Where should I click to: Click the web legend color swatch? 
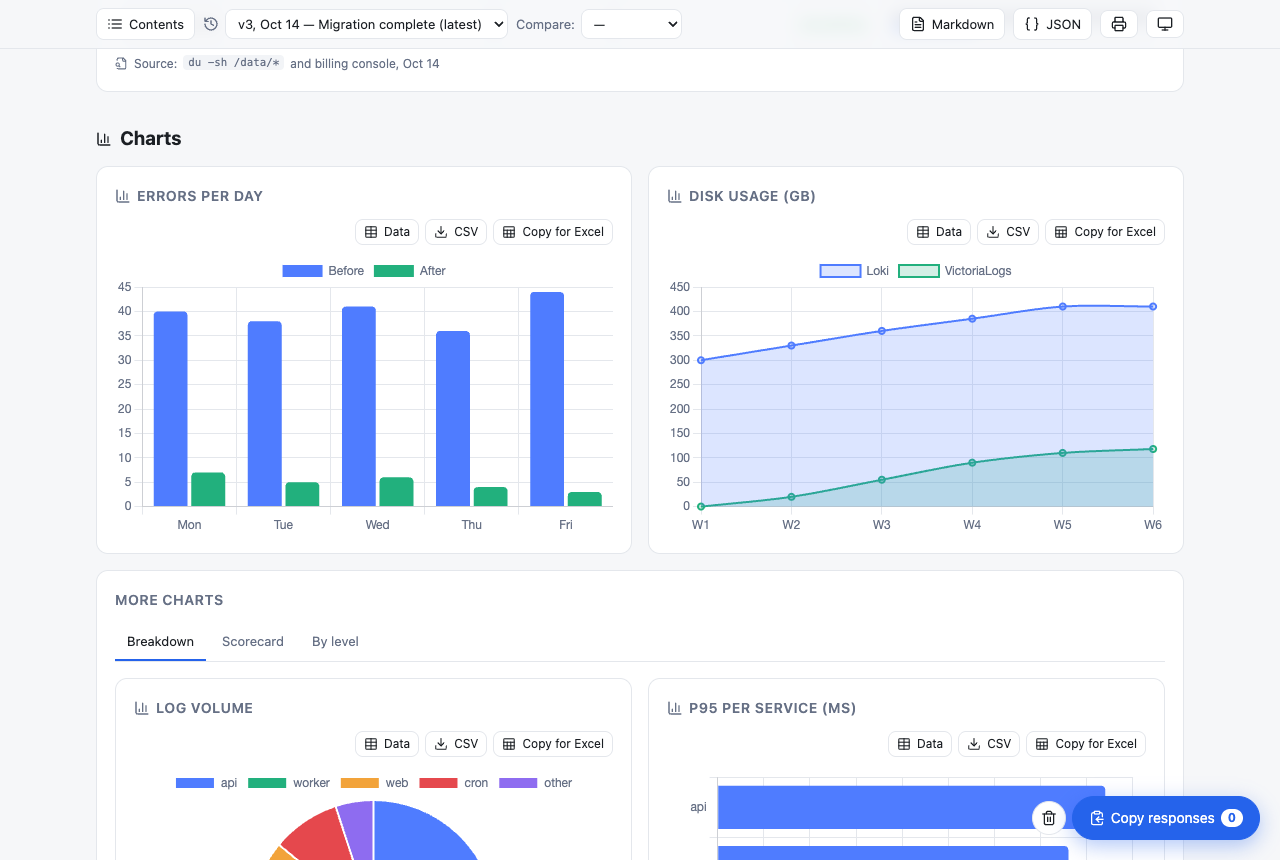pos(360,783)
